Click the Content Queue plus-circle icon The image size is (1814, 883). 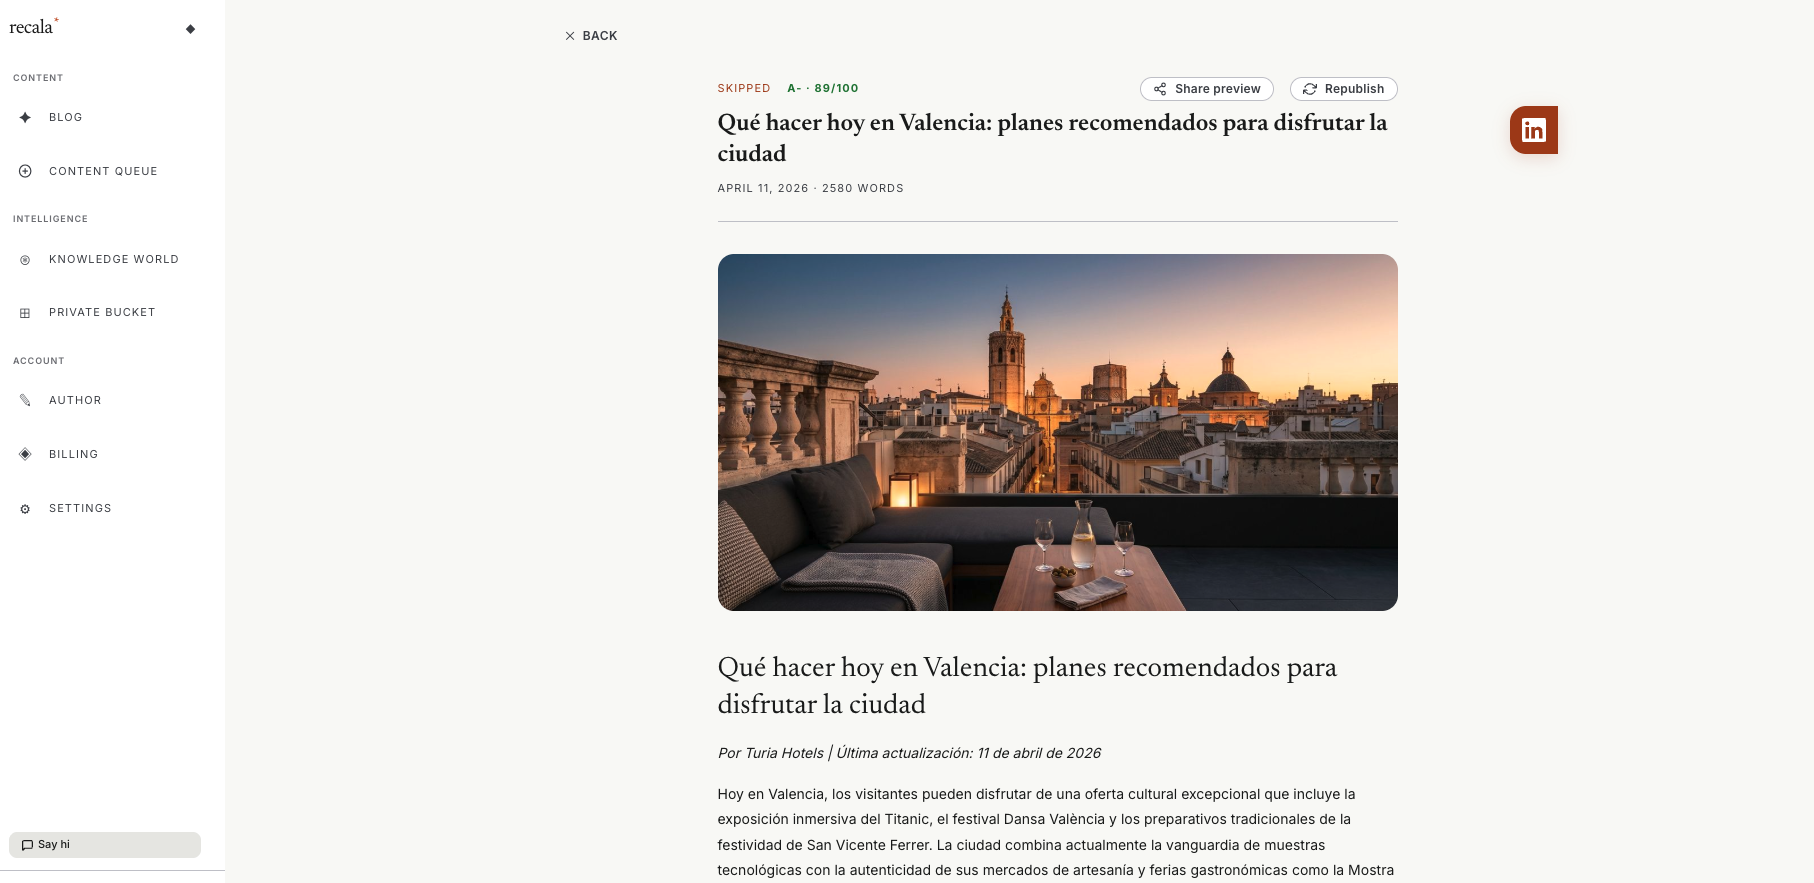pos(25,171)
